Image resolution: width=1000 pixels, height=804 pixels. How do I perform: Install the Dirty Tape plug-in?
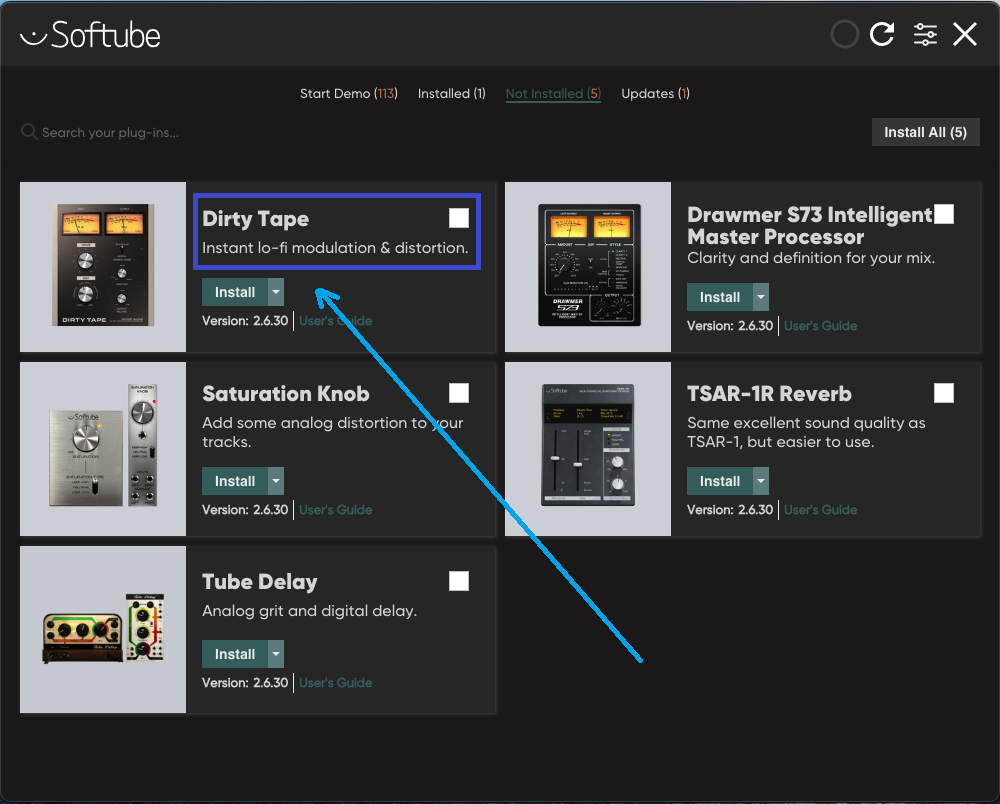coord(235,292)
